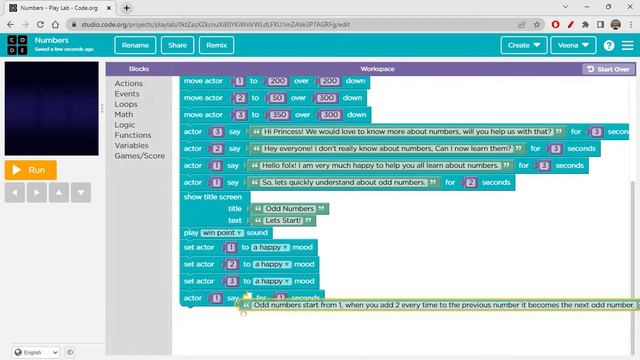640x360 pixels.
Task: Click 'Hi Princess!' say text block
Action: pos(407,132)
